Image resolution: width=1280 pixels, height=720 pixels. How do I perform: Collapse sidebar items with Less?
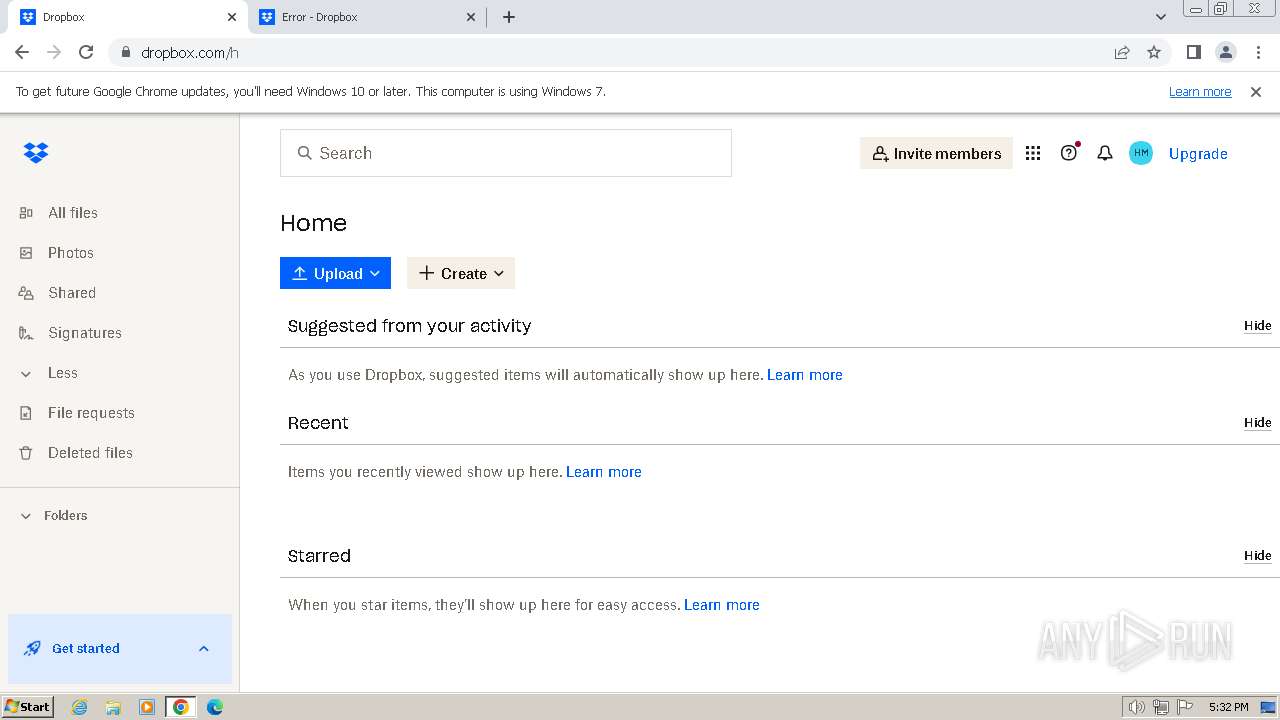click(62, 373)
